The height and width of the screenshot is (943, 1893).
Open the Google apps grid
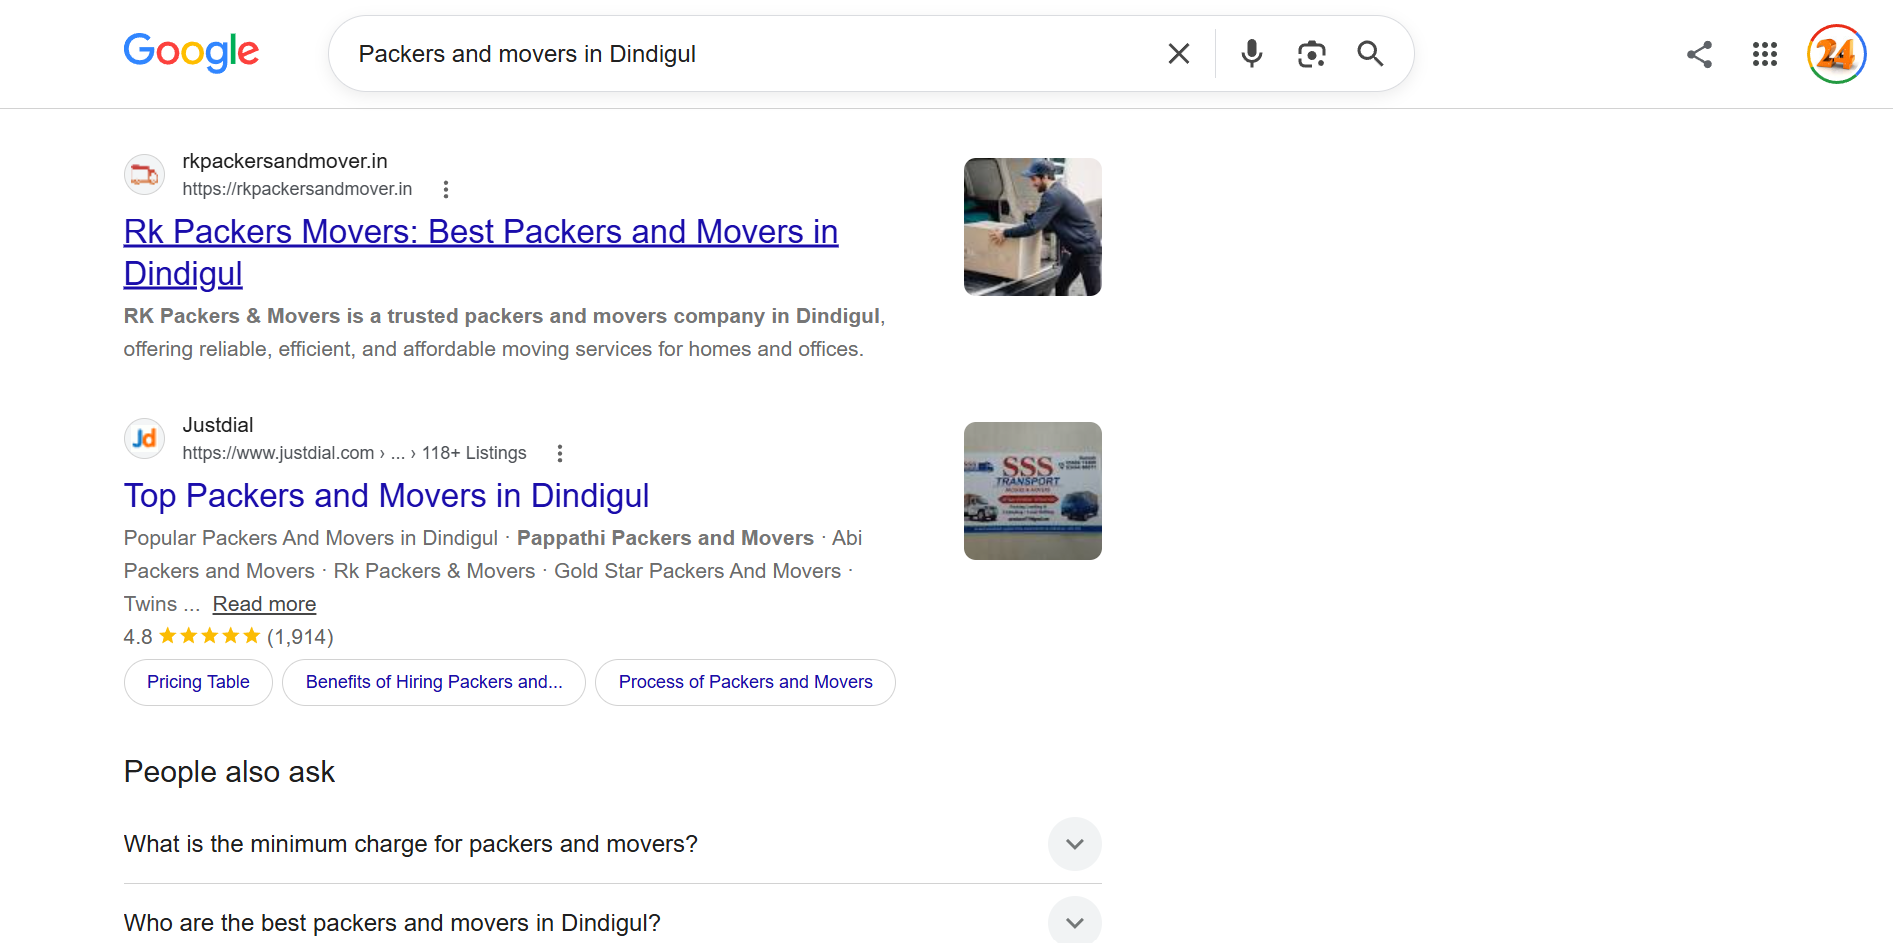(x=1765, y=54)
